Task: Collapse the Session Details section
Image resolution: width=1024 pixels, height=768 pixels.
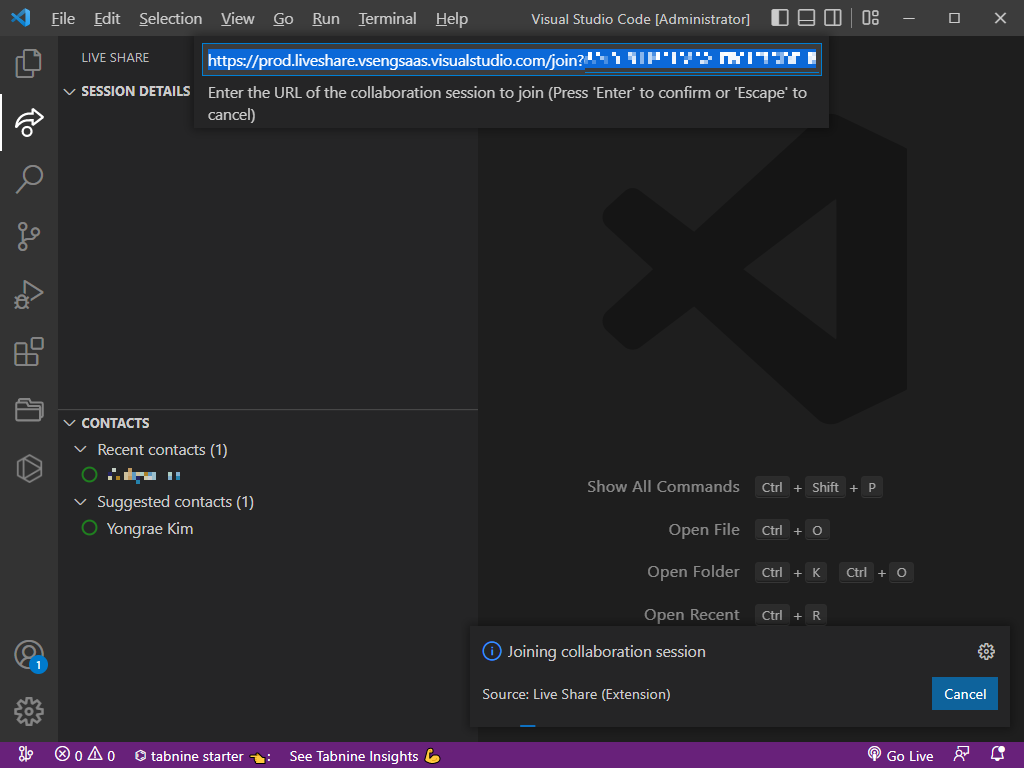Action: coord(70,91)
